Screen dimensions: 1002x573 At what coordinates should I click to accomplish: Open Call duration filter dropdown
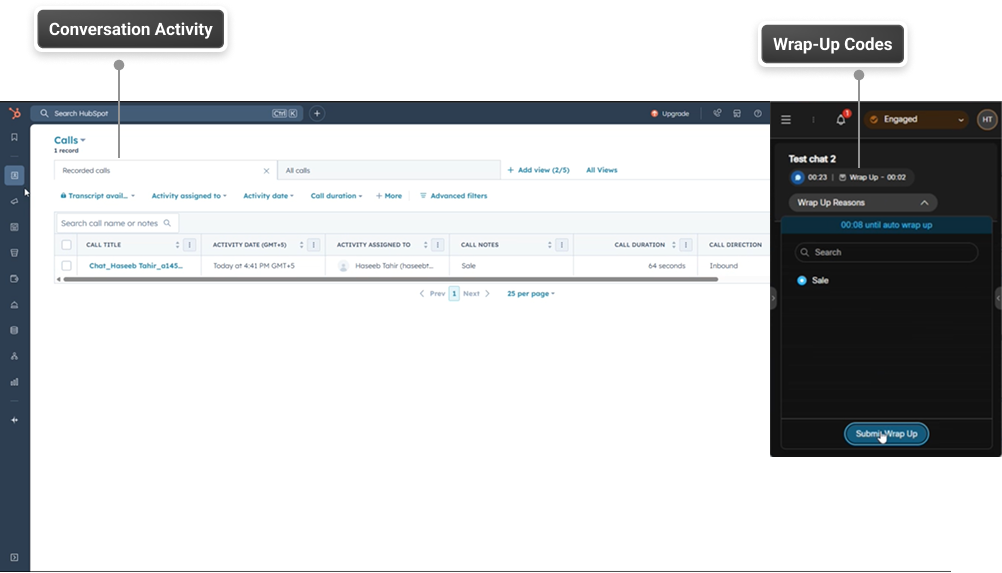[336, 196]
